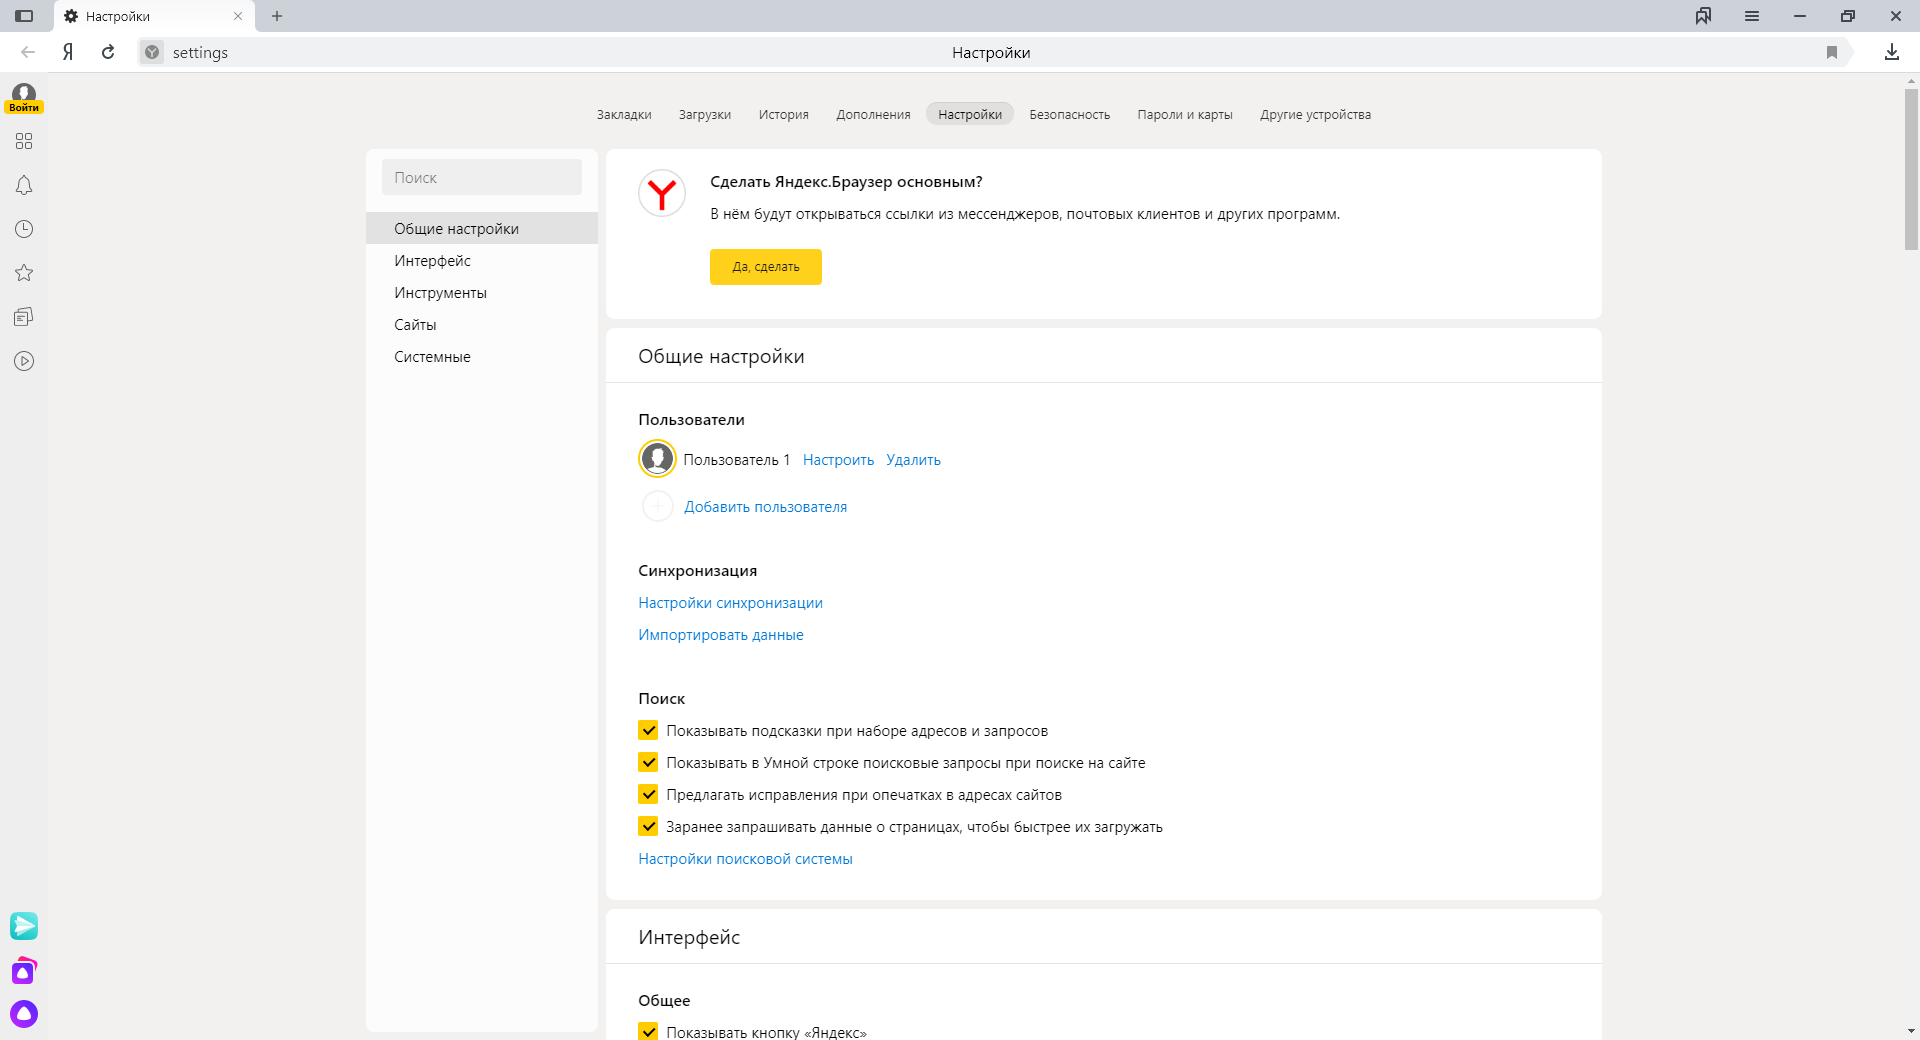The height and width of the screenshot is (1040, 1920).
Task: Open history clock icon in sidebar
Action: (24, 229)
